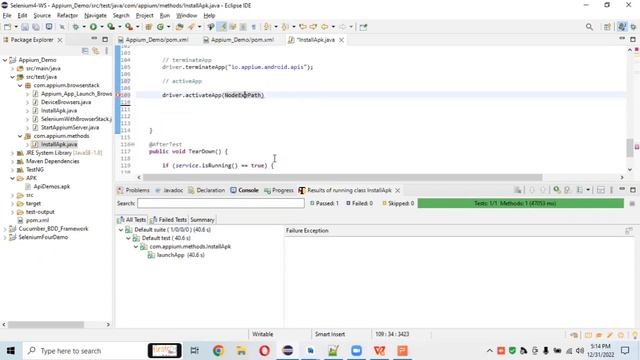Screen dimensions: 640x360
Task: Click the Run External Tools icon
Action: pos(129,27)
